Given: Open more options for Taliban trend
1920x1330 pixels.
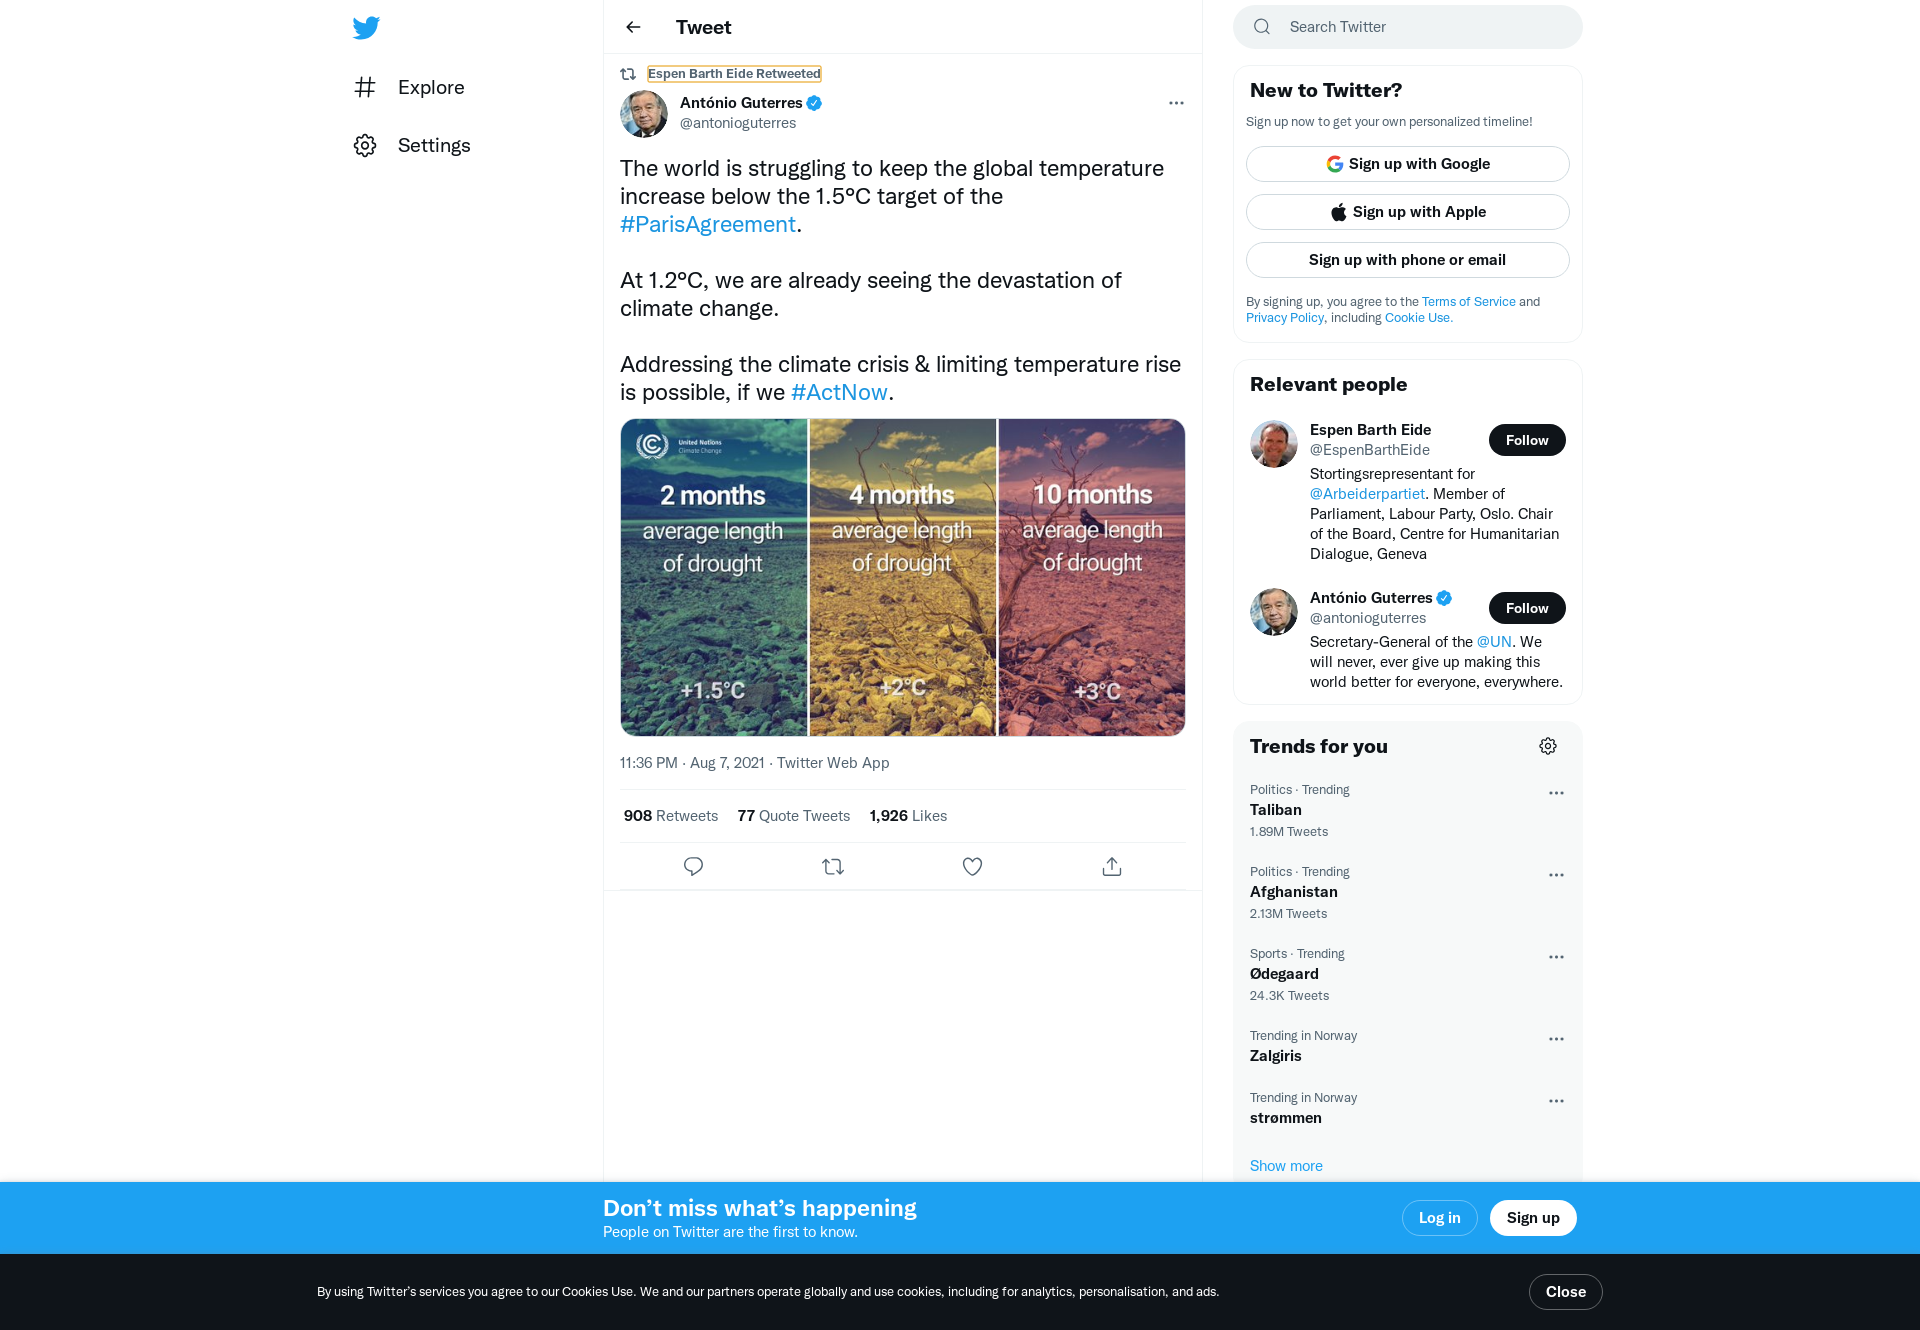Looking at the screenshot, I should tap(1556, 793).
